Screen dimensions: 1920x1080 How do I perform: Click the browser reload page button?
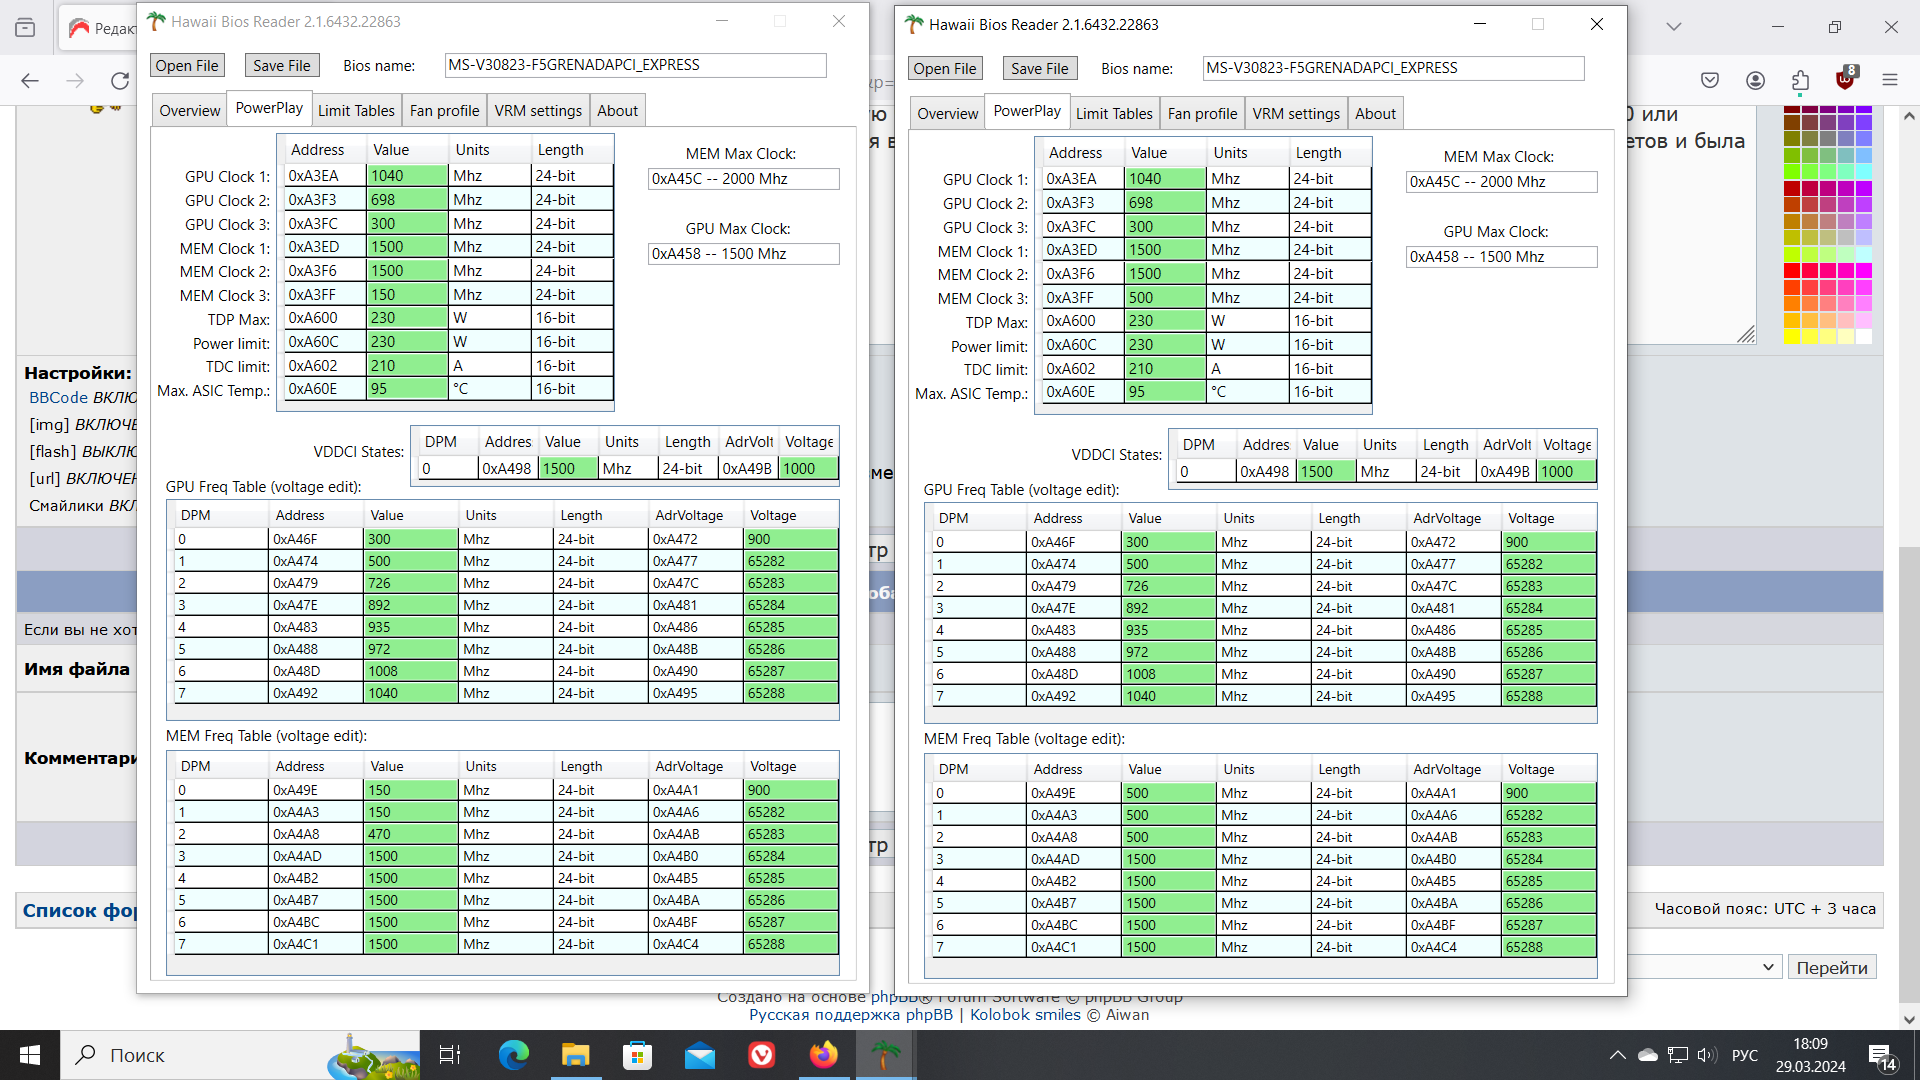120,80
